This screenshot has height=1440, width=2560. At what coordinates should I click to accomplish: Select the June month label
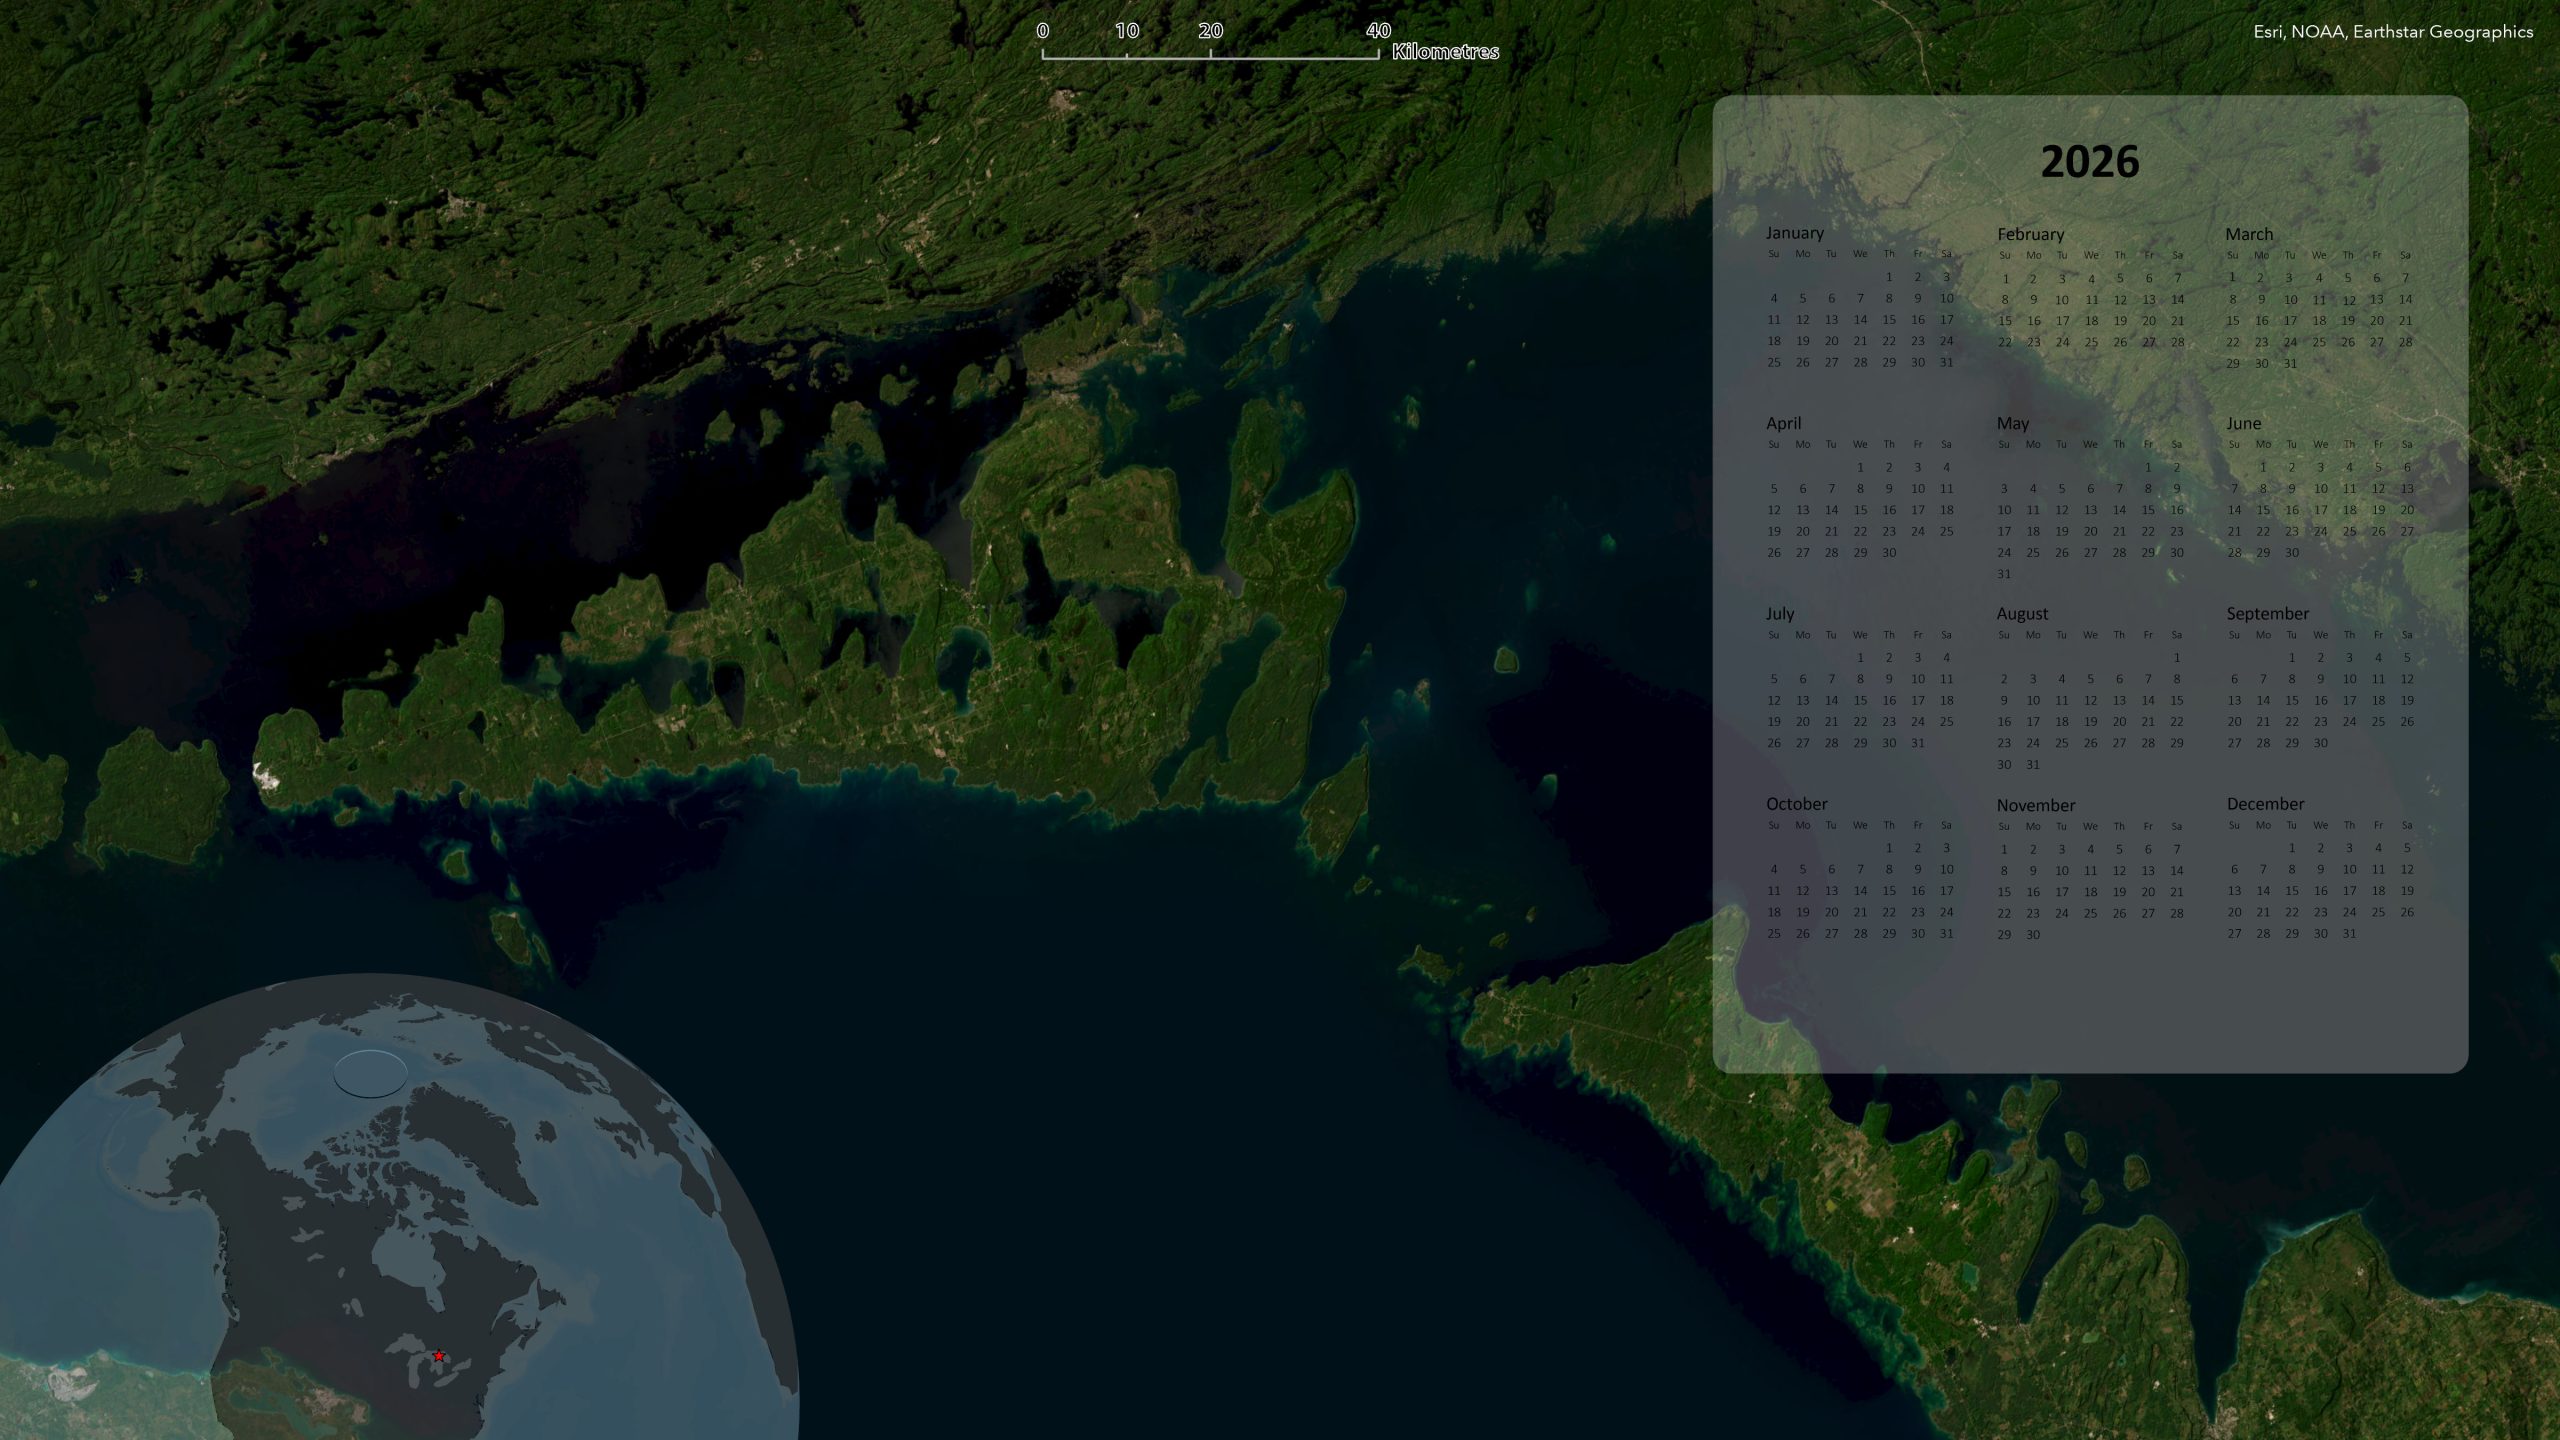coord(2243,424)
